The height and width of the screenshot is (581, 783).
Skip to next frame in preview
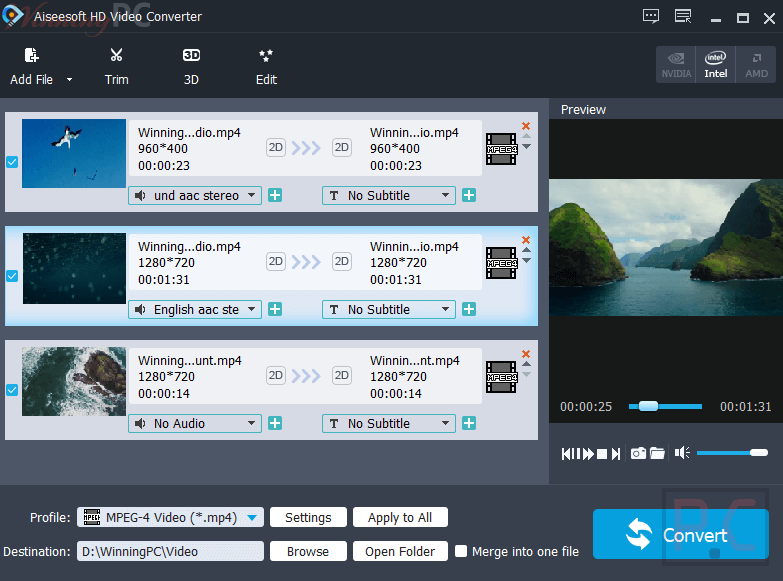coord(616,454)
